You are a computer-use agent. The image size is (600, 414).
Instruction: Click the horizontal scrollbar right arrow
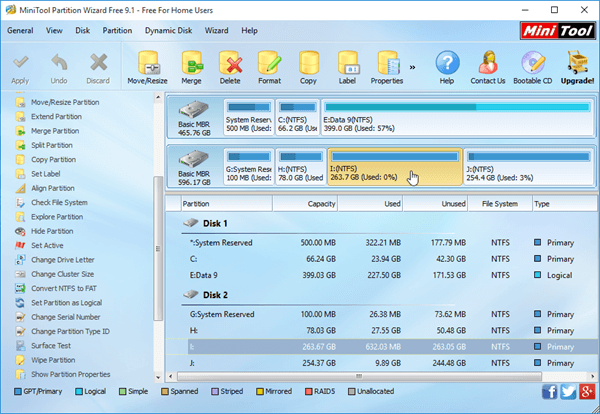pos(593,376)
